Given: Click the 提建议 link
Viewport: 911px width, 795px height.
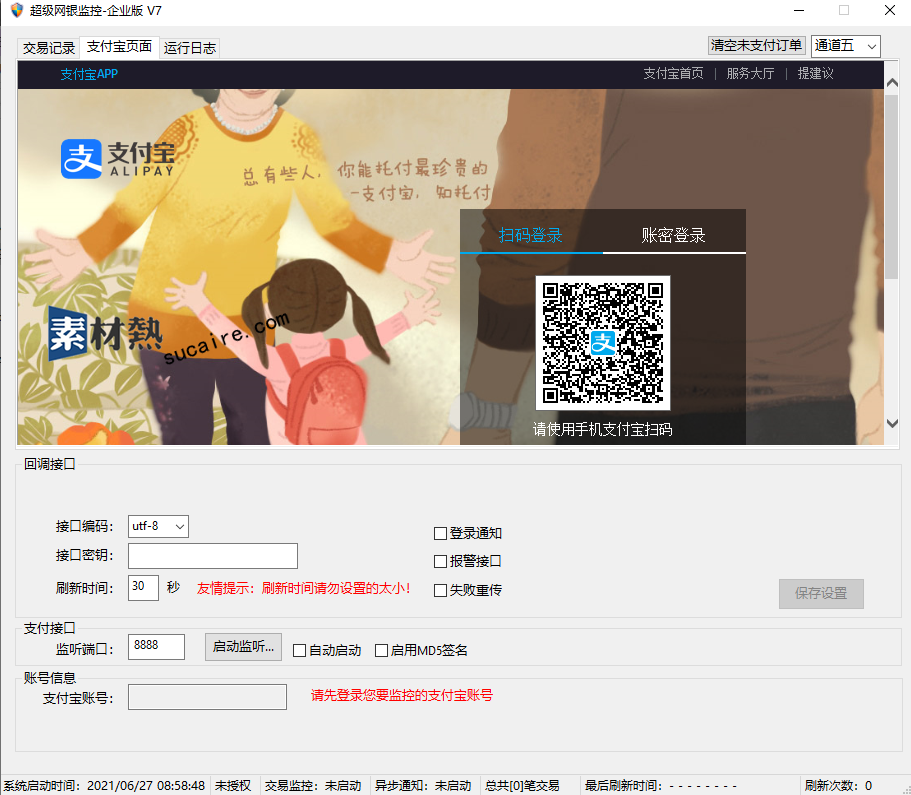Looking at the screenshot, I should coord(815,73).
